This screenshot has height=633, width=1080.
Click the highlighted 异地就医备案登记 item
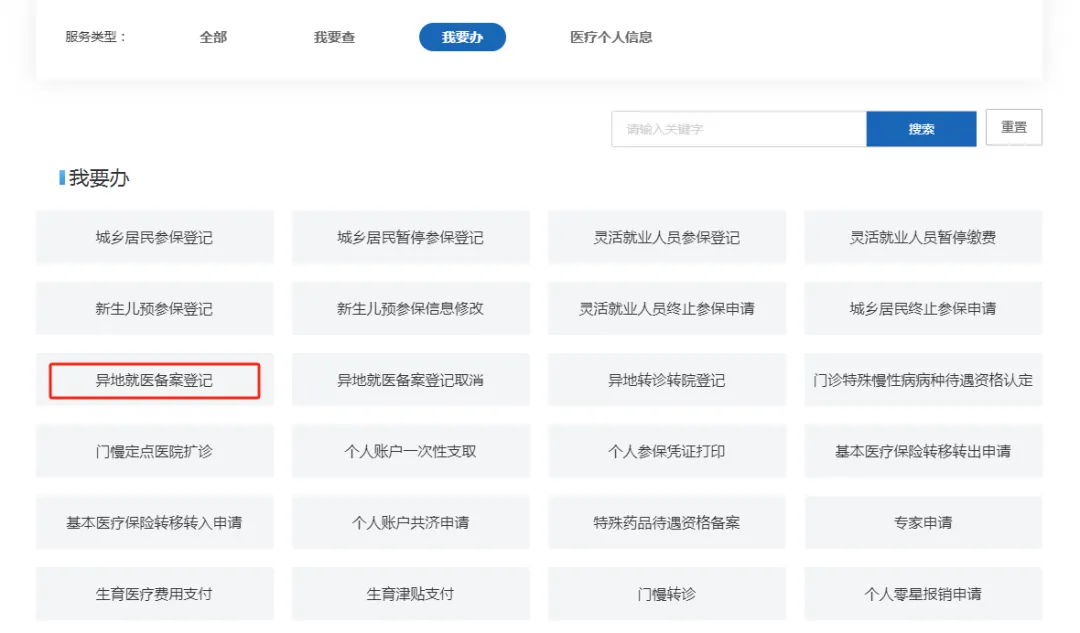(154, 381)
